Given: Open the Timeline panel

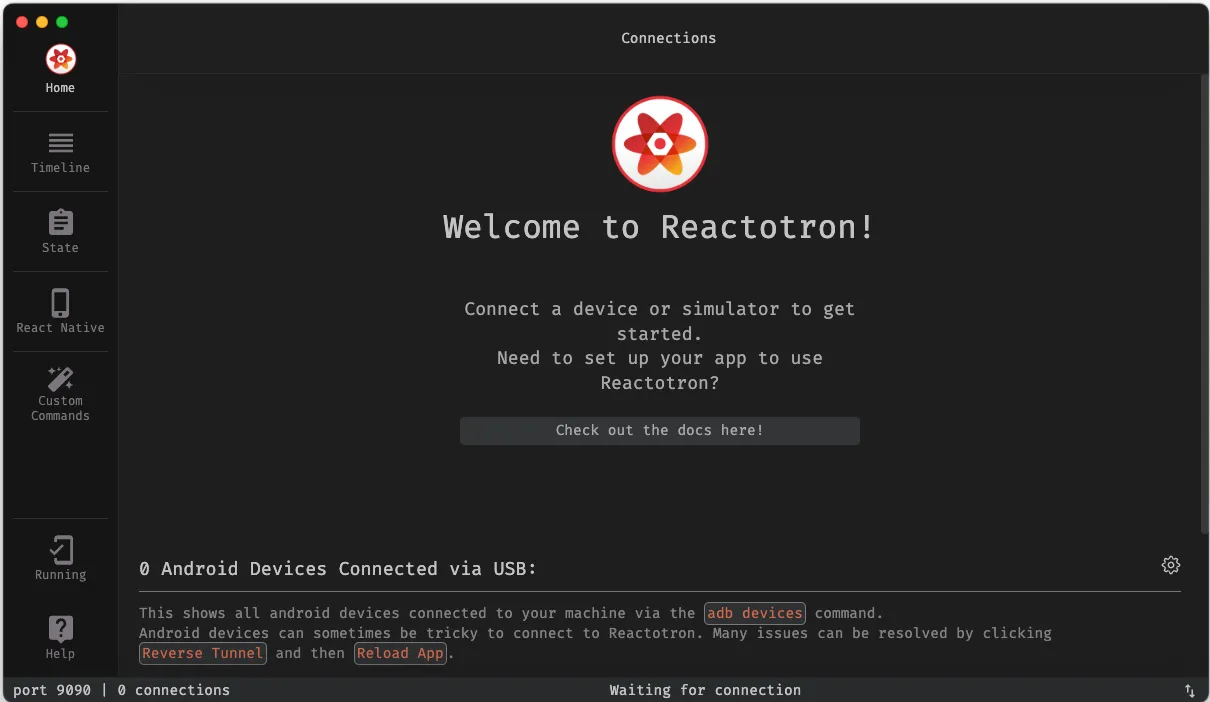Looking at the screenshot, I should [x=60, y=152].
